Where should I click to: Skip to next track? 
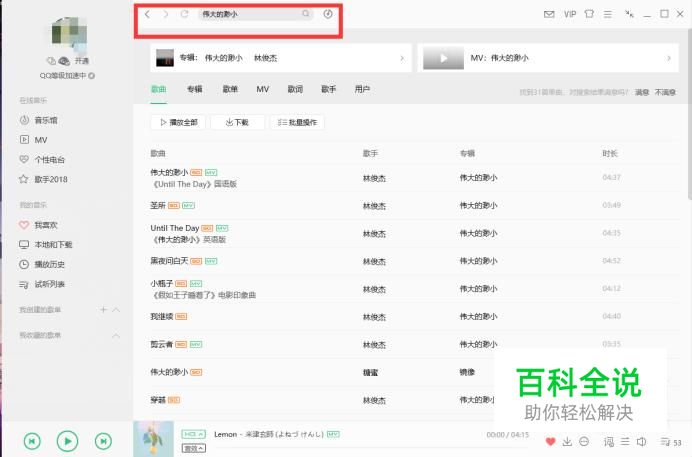tap(103, 441)
